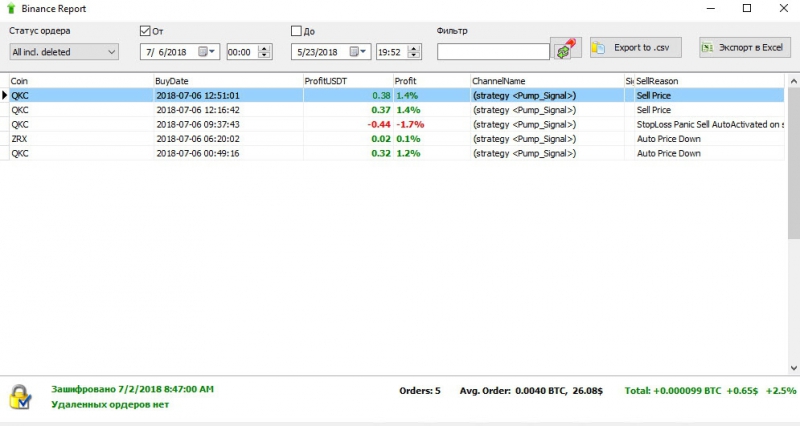Sort by the Coin column header
This screenshot has height=426, width=800.
81,81
